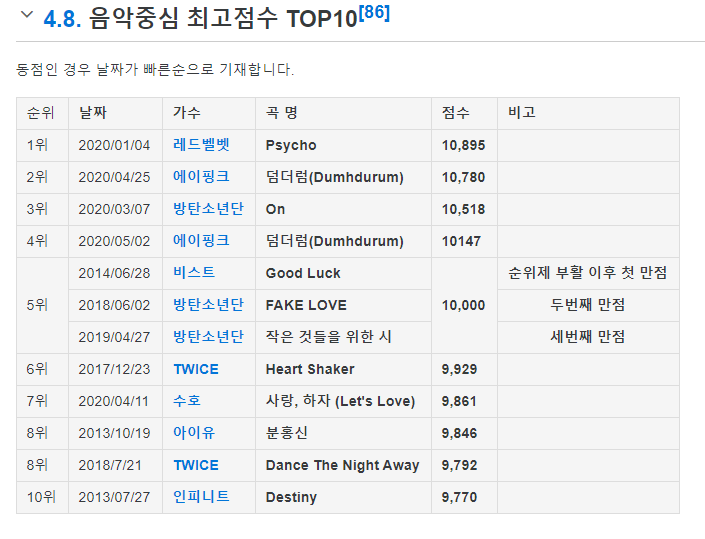Screen dimensions: 705x539
Task: Click the note 세번째 만점
Action: pyautogui.click(x=588, y=337)
